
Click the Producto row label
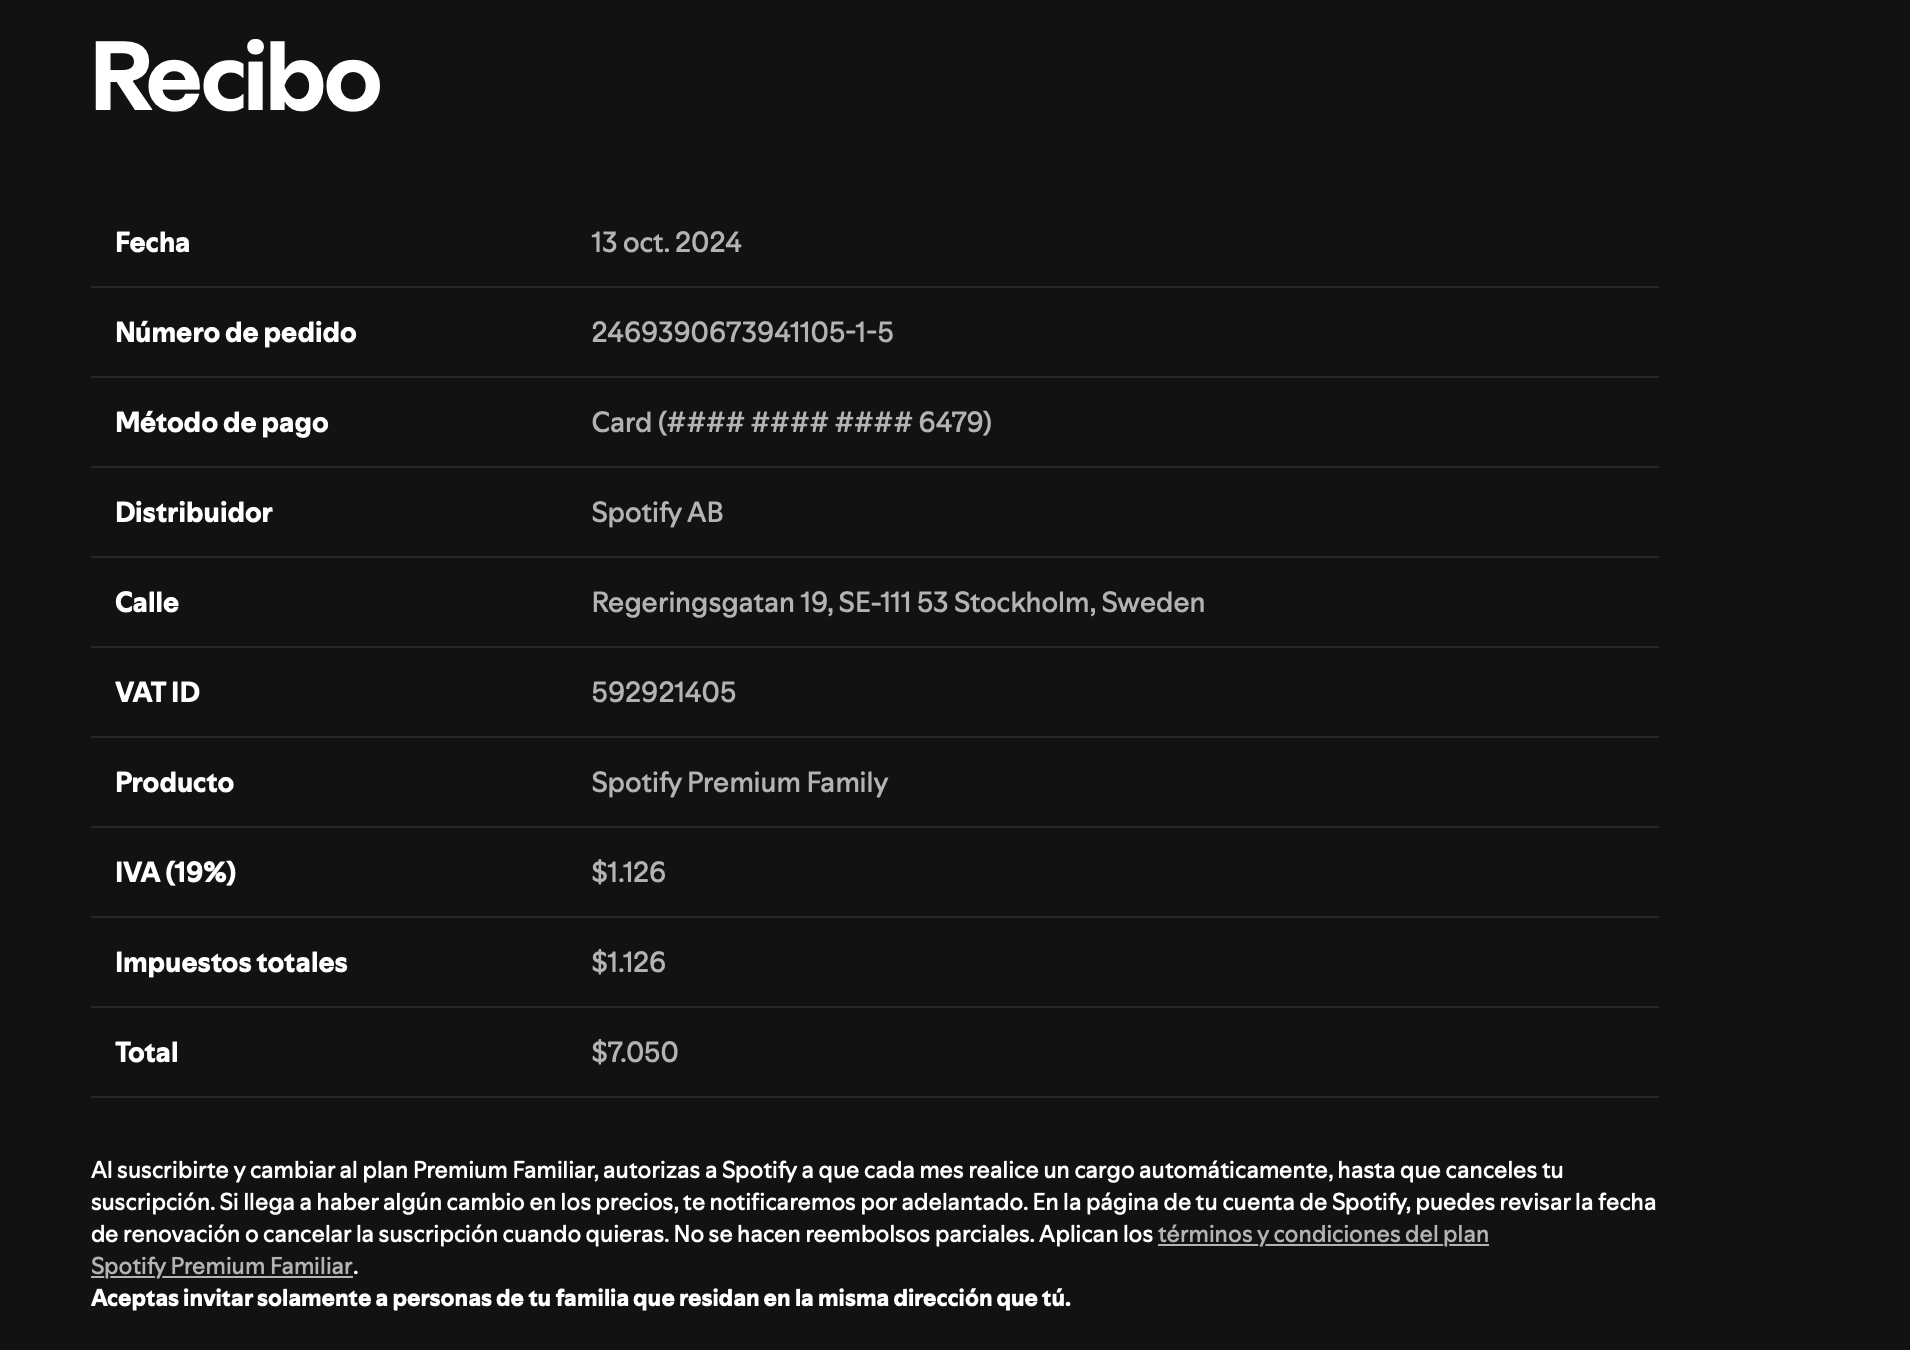(174, 782)
